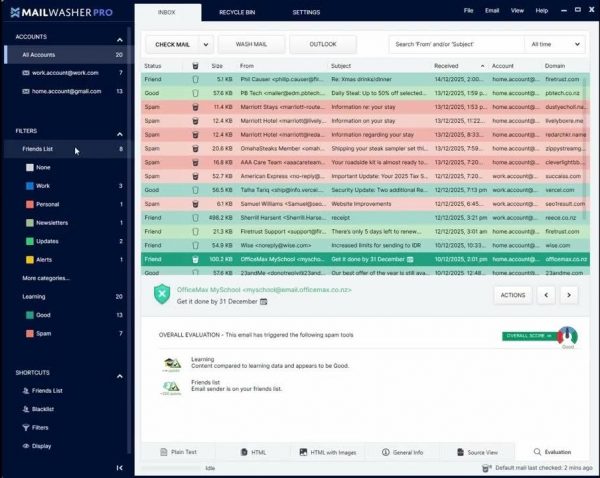The width and height of the screenshot is (600, 478).
Task: Select the Newsletters category swatch
Action: coord(30,223)
